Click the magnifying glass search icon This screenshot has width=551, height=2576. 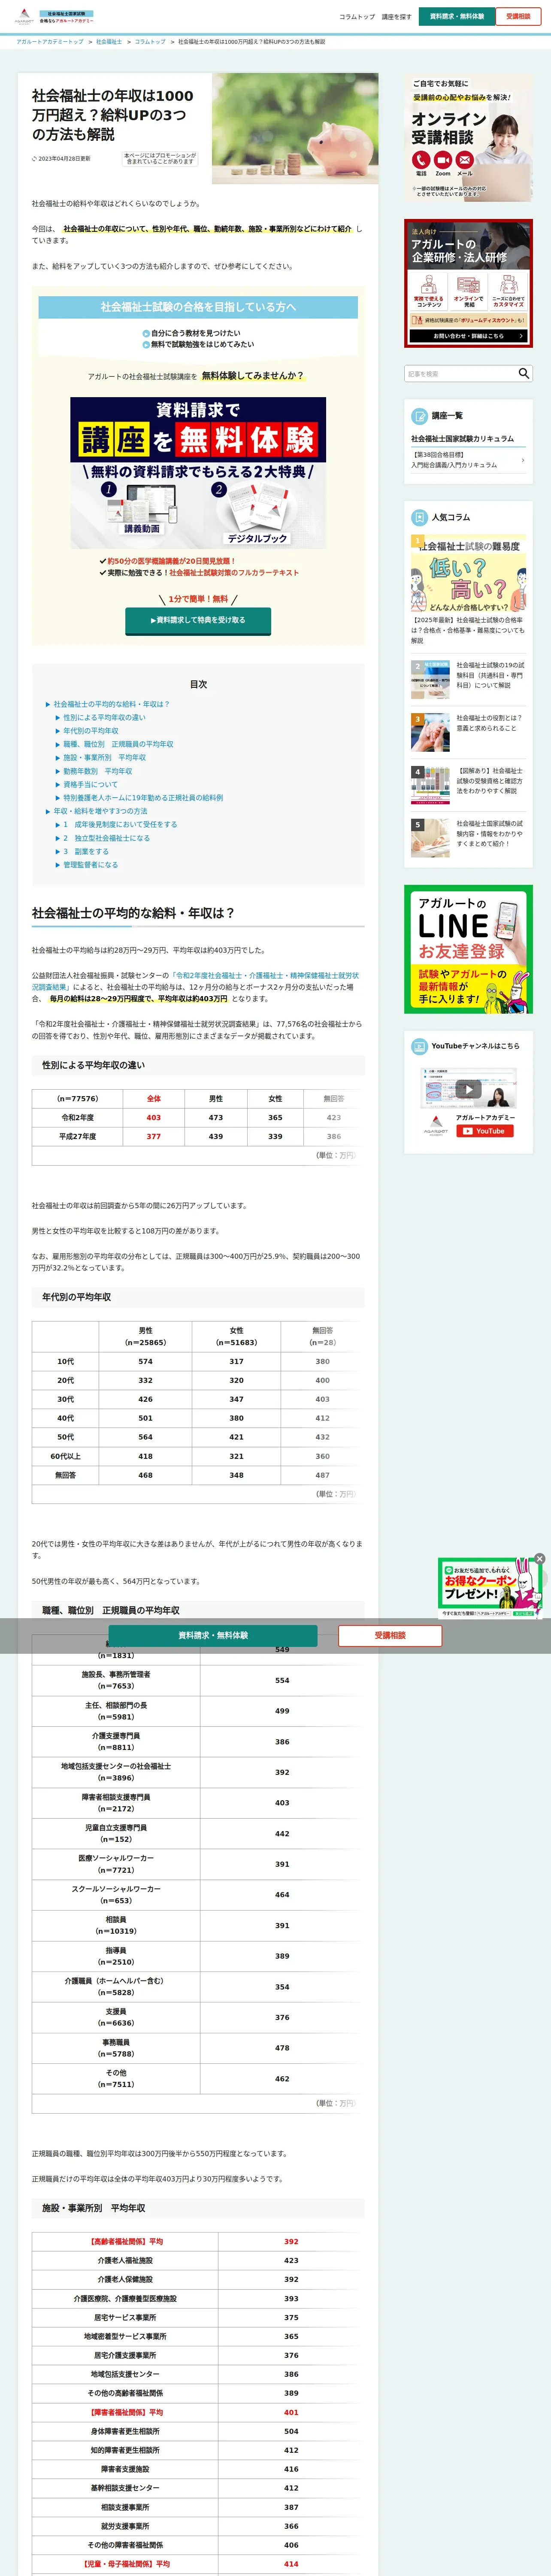(x=523, y=373)
